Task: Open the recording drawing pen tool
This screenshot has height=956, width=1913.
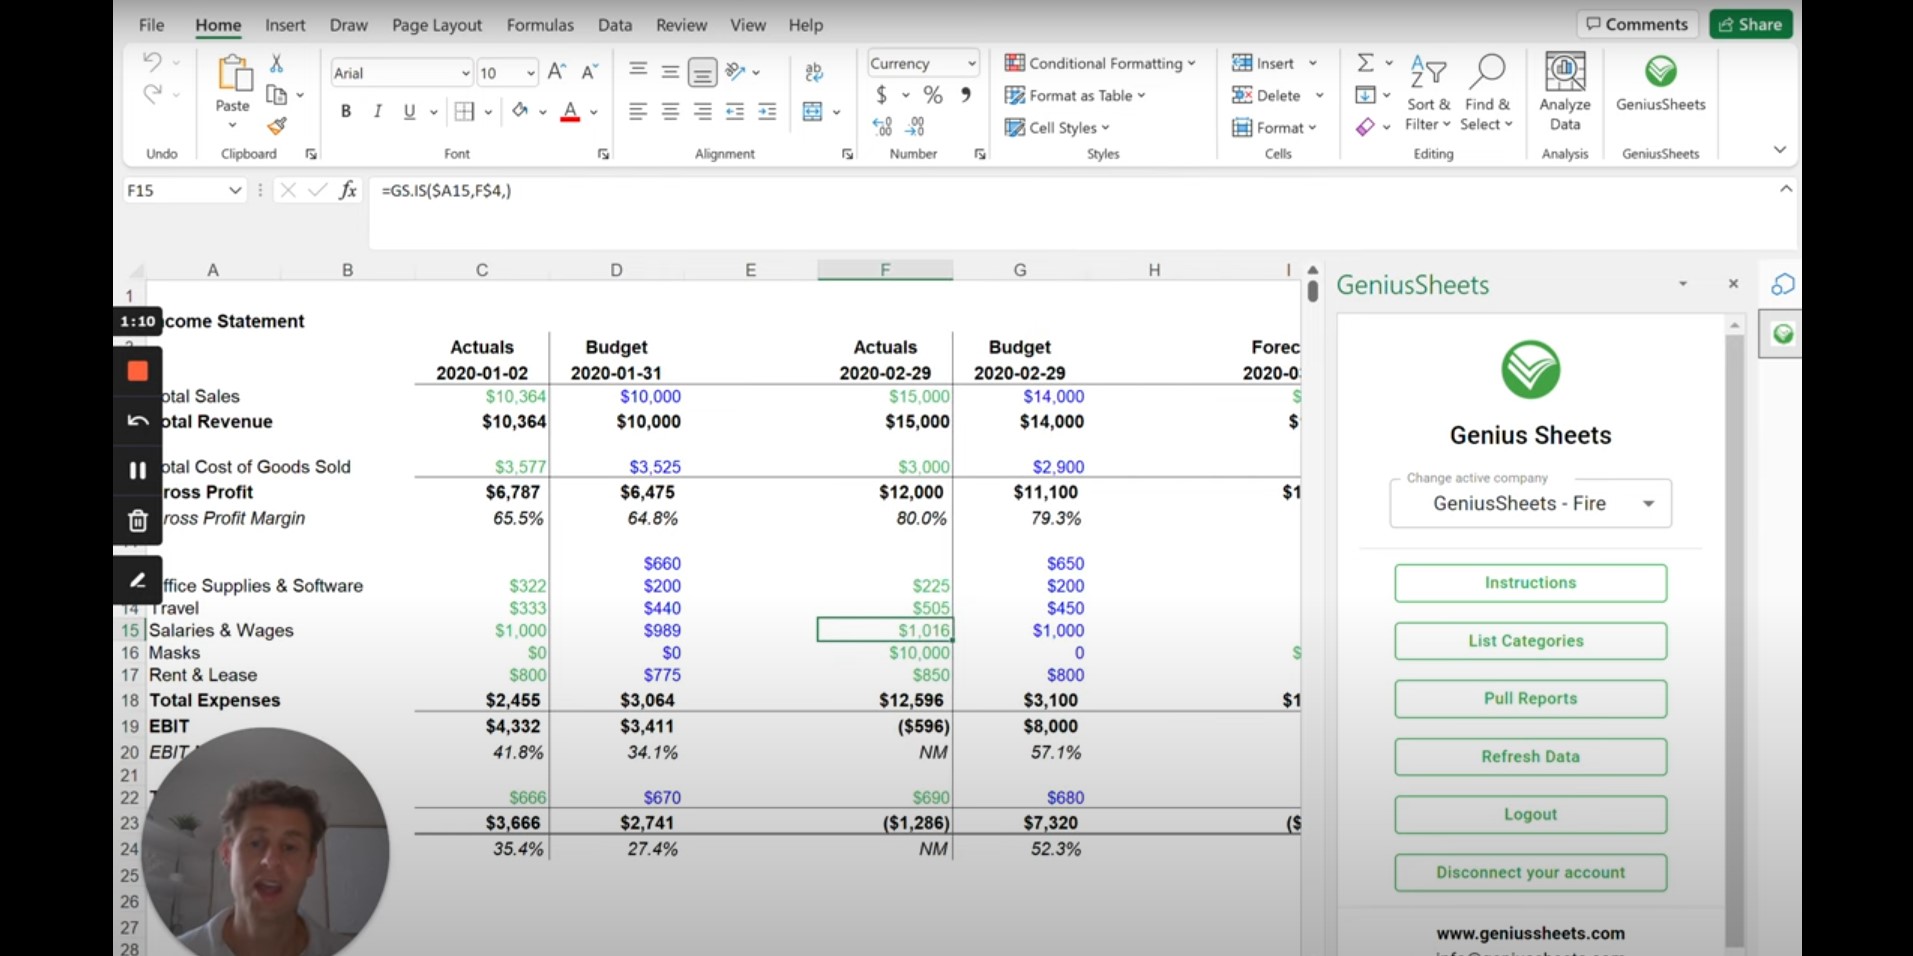Action: click(x=138, y=580)
